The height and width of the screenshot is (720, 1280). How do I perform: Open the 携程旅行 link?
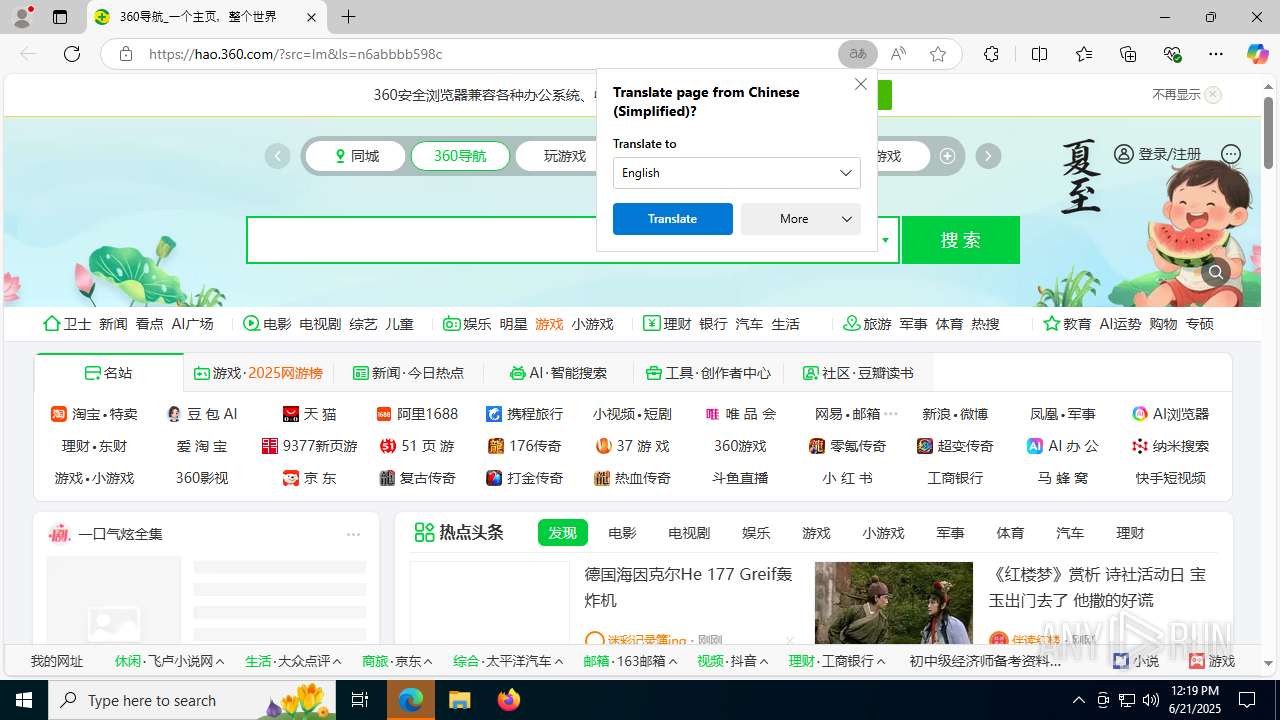(524, 414)
